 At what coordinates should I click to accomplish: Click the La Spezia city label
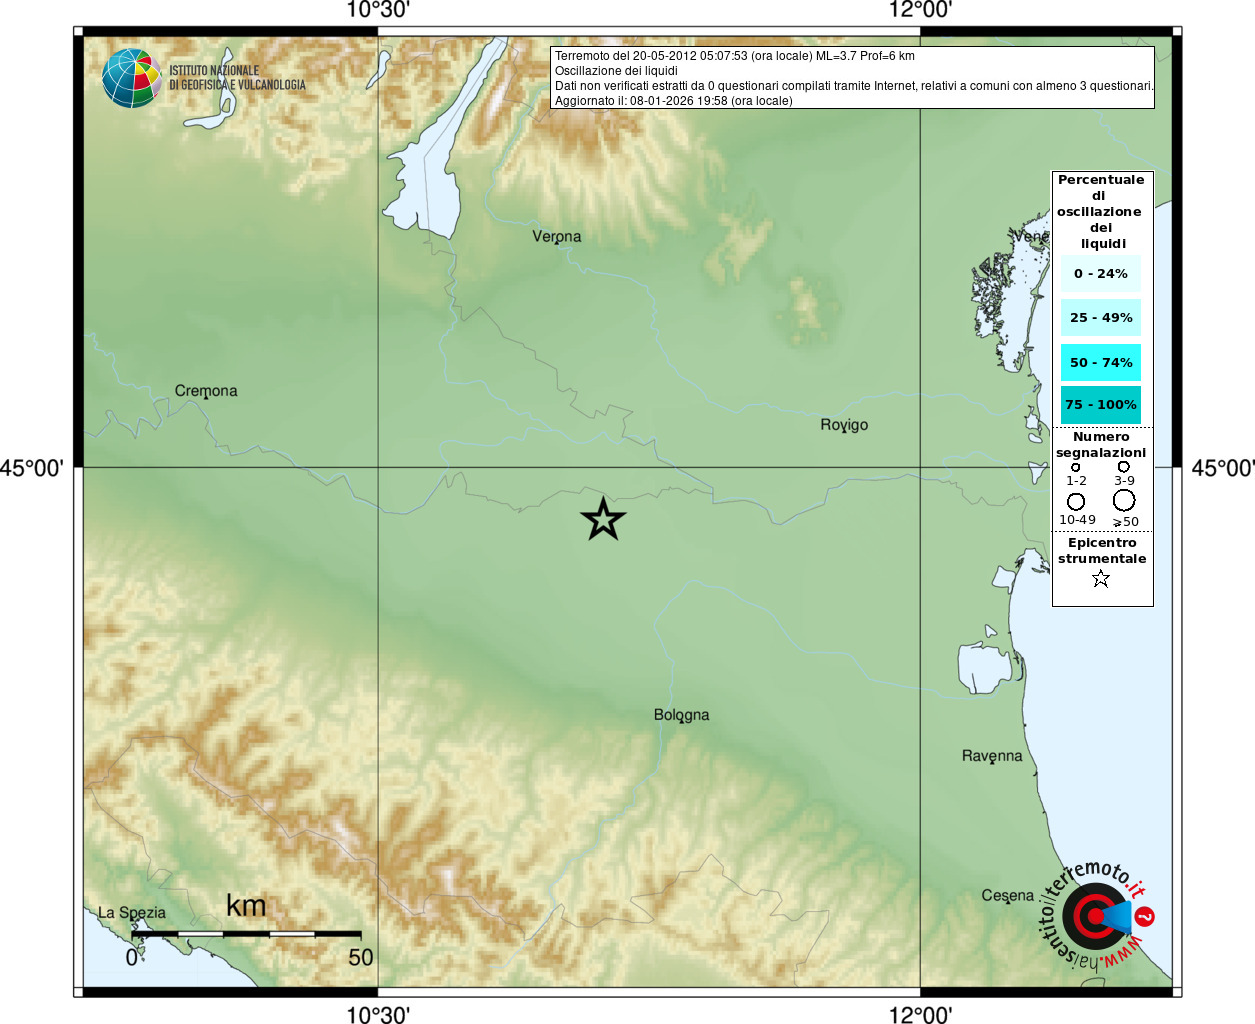132,913
